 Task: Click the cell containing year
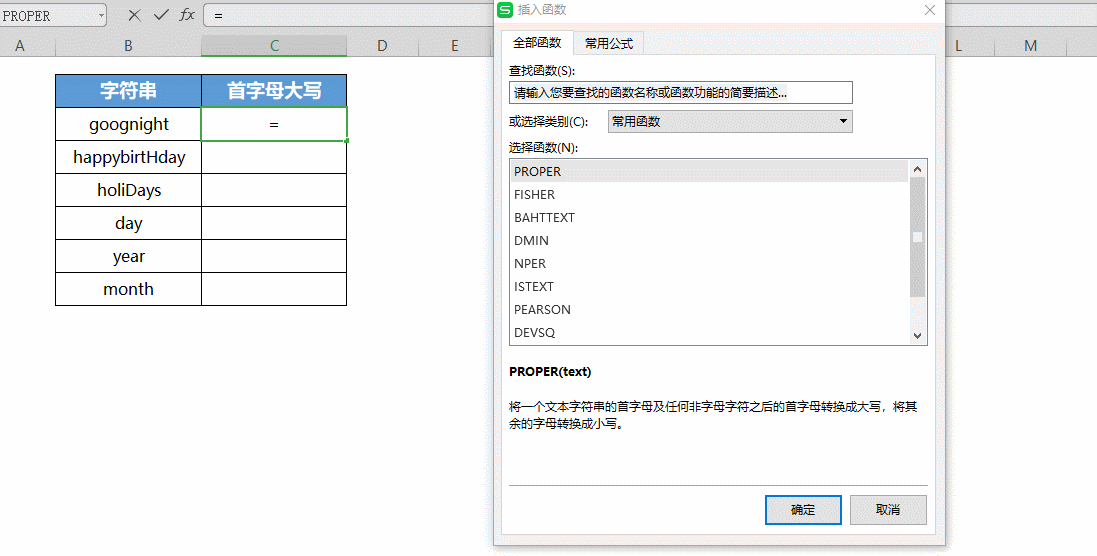(x=128, y=256)
